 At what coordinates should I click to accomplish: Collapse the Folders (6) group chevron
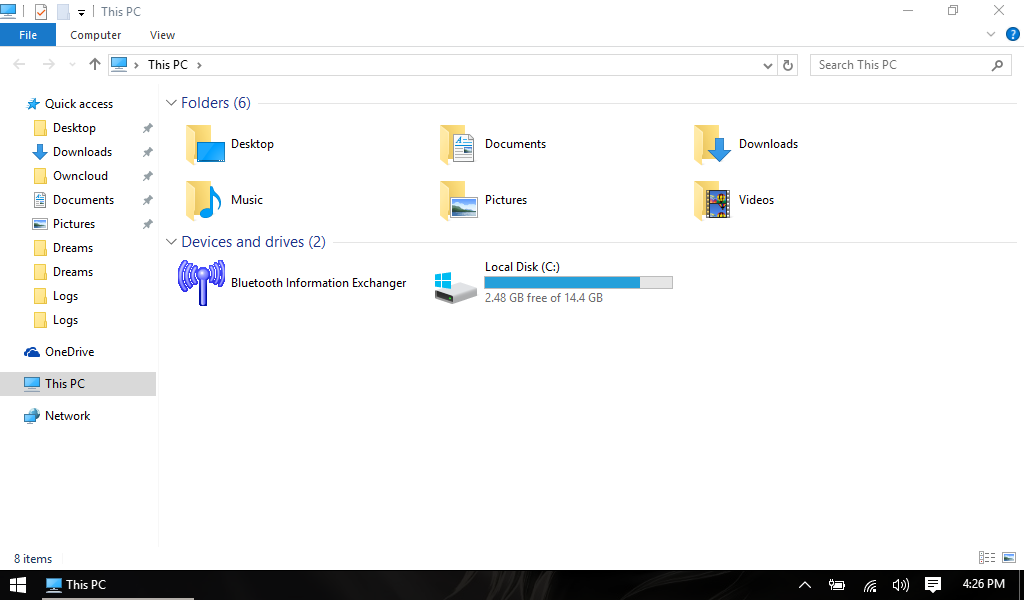pyautogui.click(x=171, y=103)
